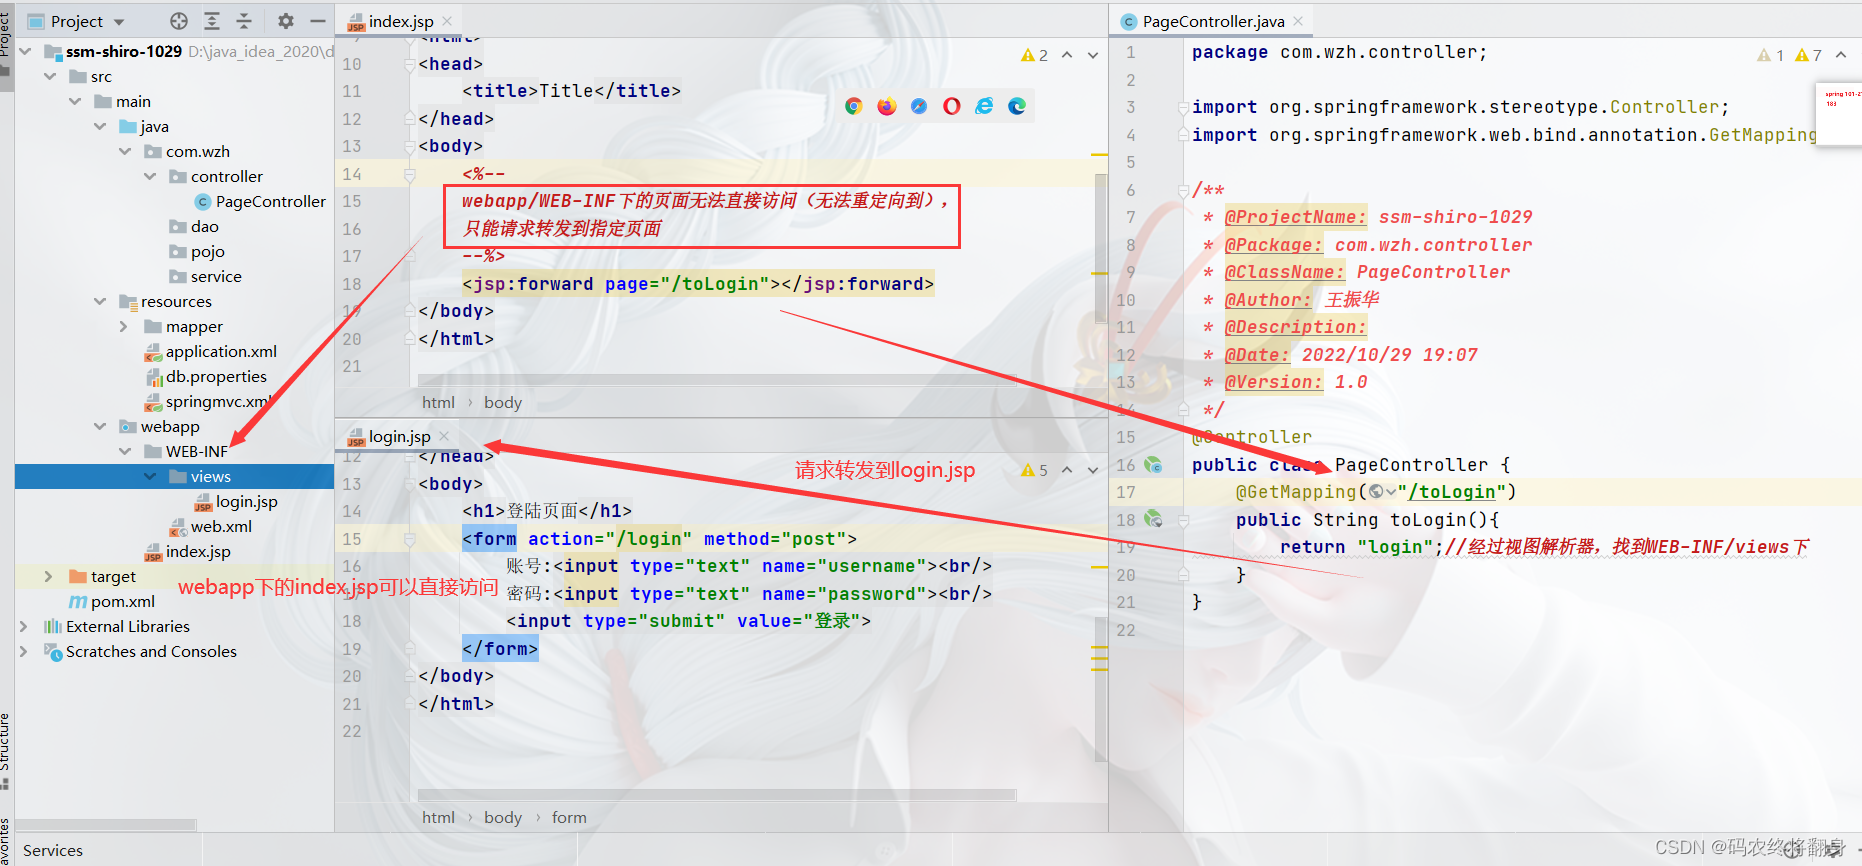This screenshot has width=1862, height=866.
Task: Open Opera browser preview icon
Action: point(952,106)
